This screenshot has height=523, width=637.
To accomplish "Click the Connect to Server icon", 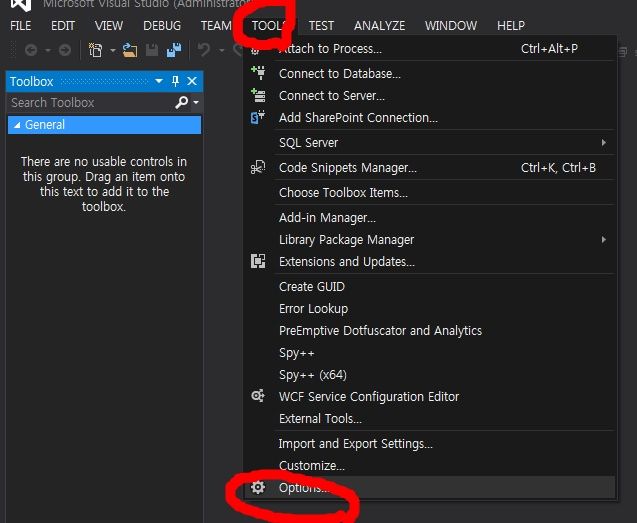I will (x=258, y=95).
